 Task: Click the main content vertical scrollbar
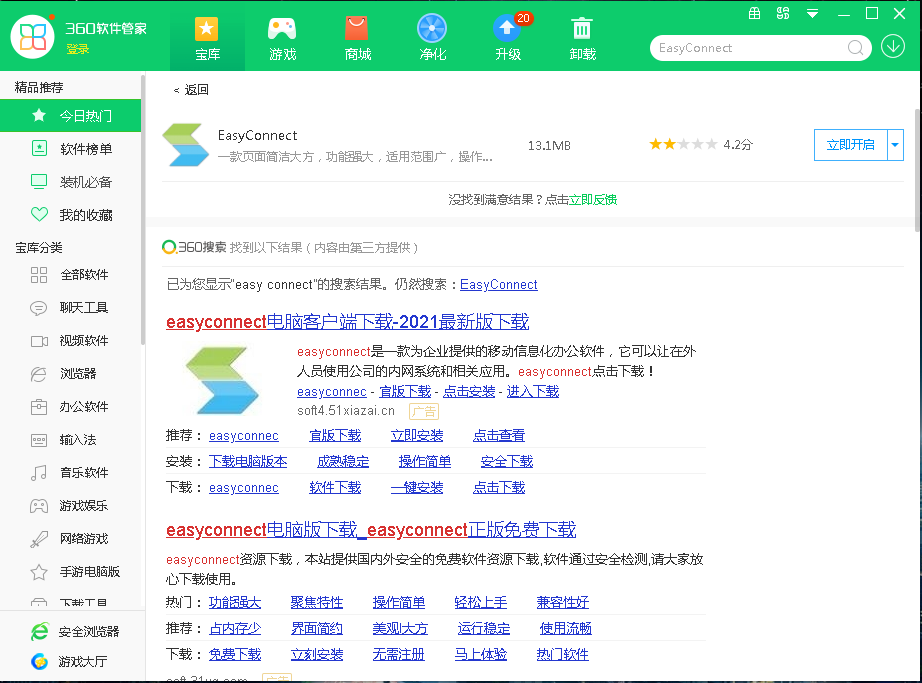point(917,170)
